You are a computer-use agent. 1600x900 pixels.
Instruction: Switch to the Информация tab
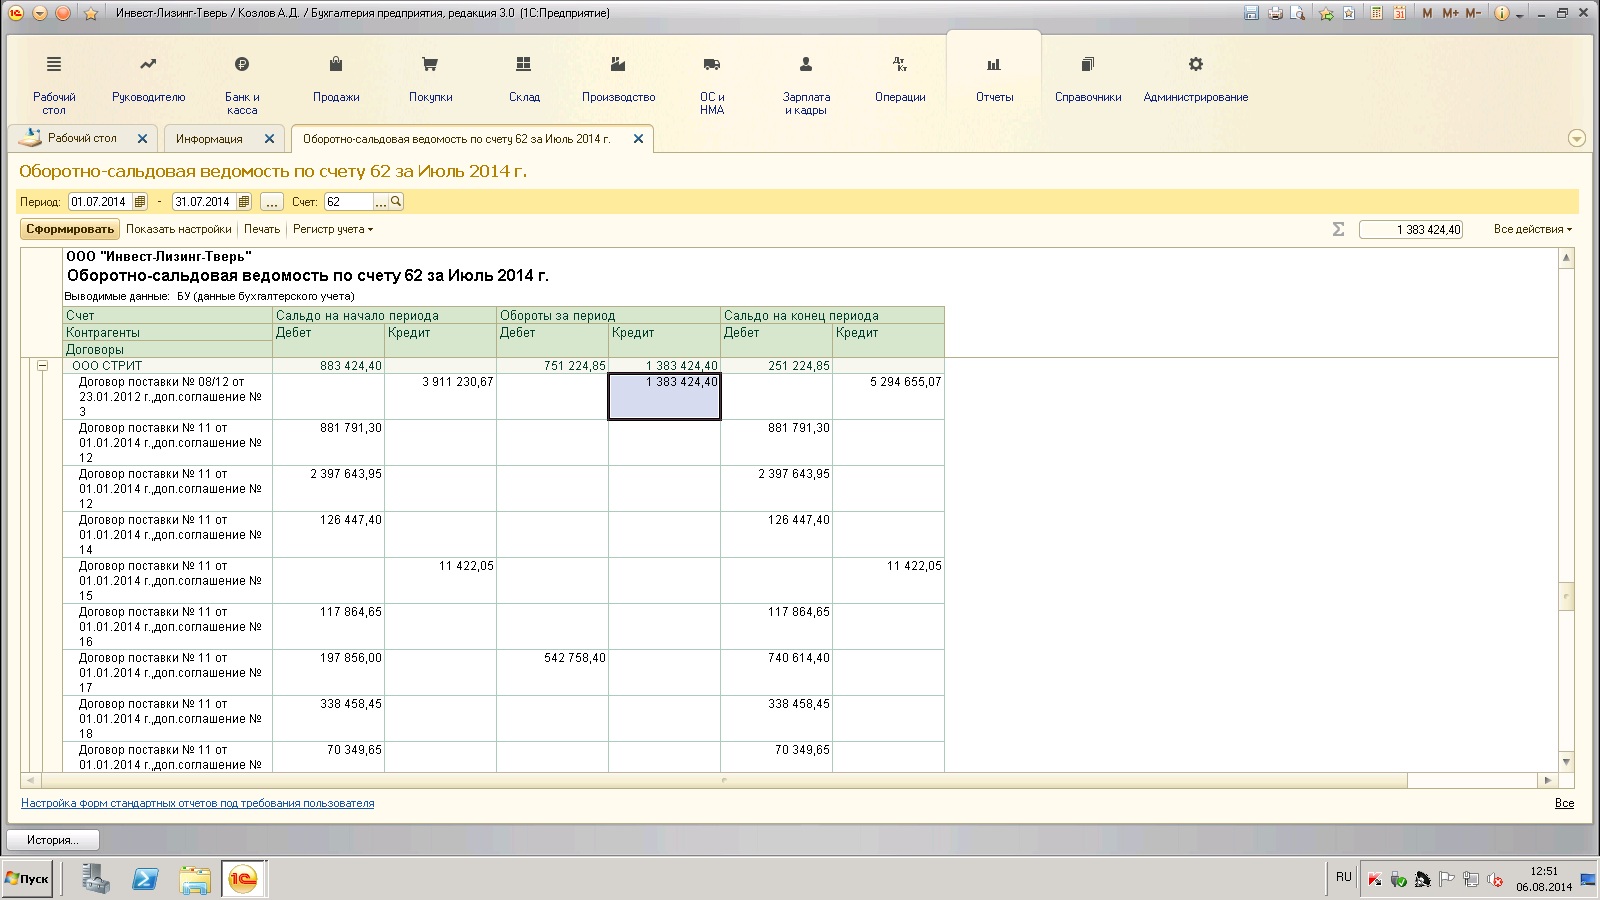click(209, 139)
